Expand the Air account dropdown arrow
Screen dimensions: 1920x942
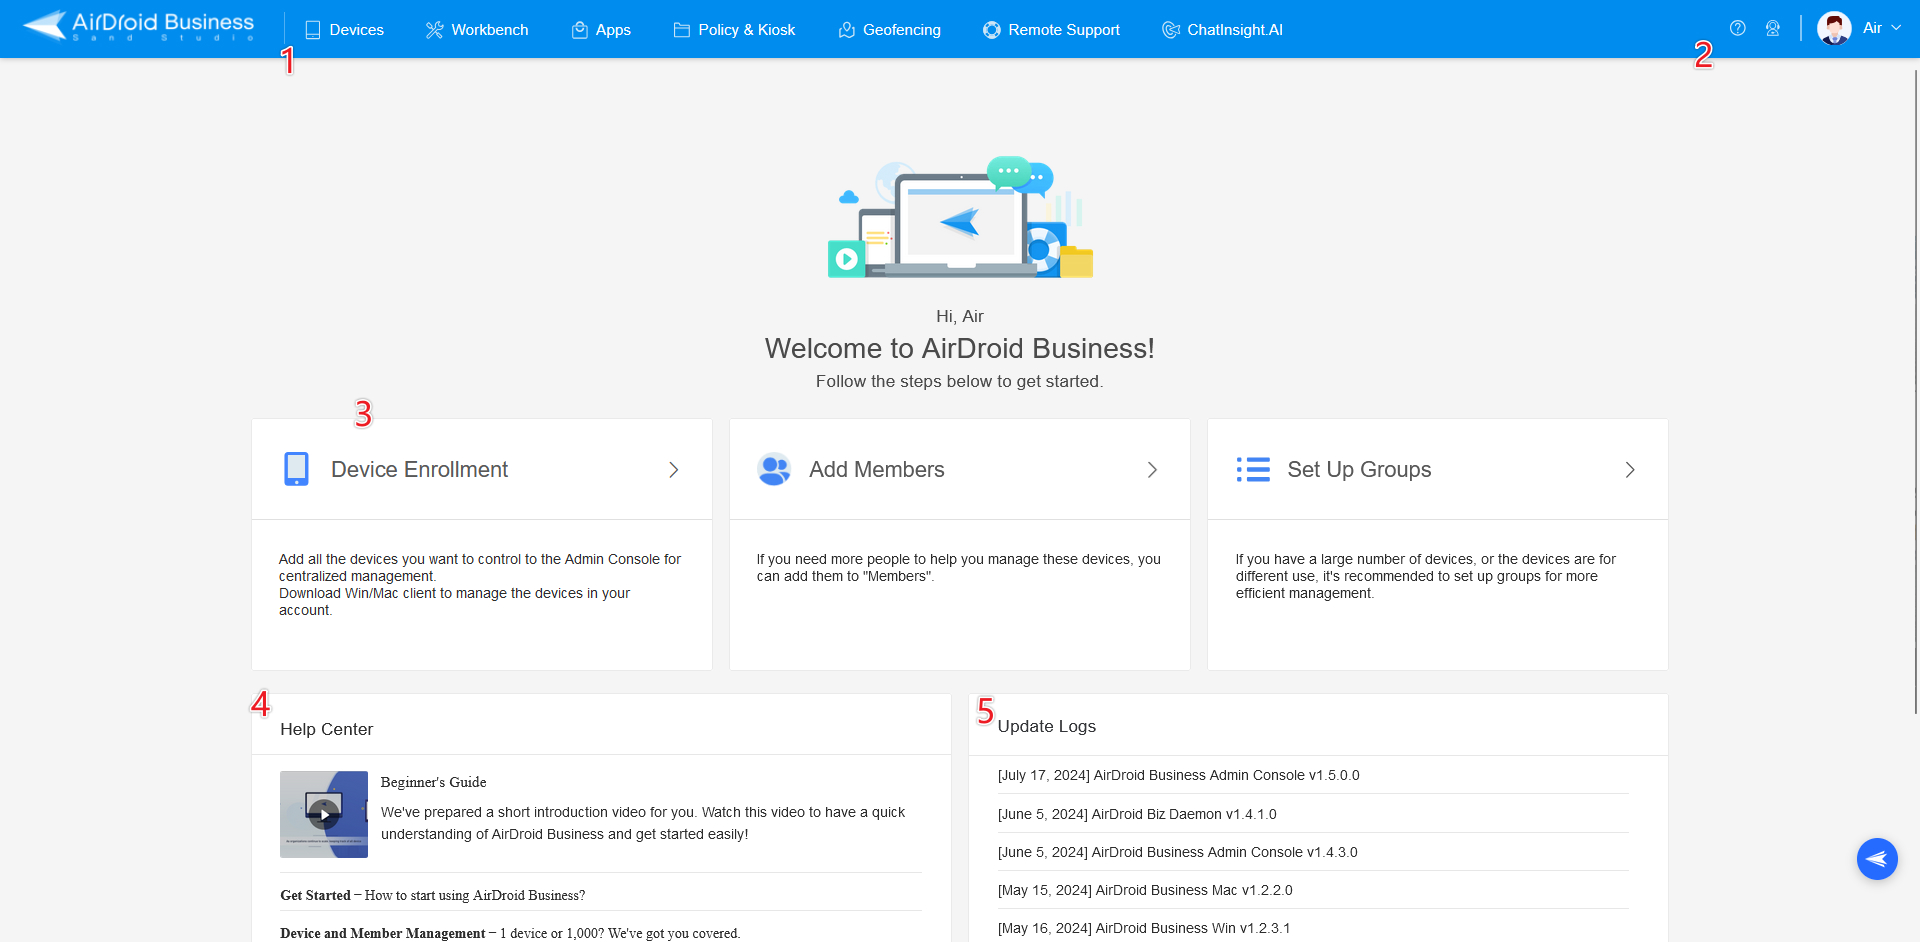pyautogui.click(x=1896, y=28)
